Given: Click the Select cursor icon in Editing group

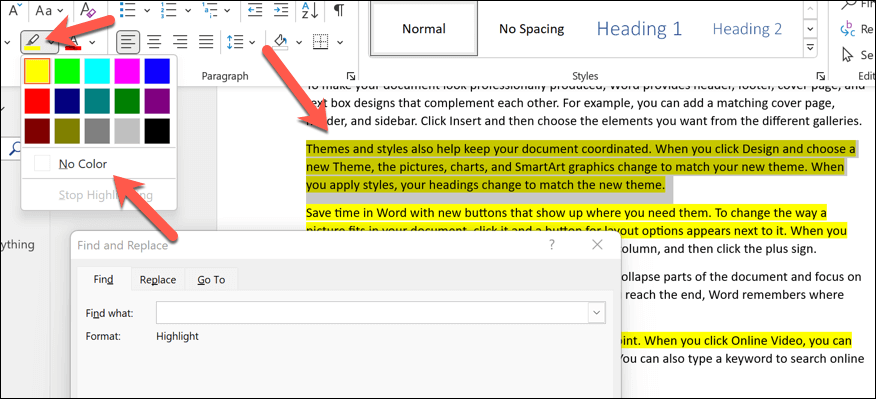Looking at the screenshot, I should click(848, 55).
